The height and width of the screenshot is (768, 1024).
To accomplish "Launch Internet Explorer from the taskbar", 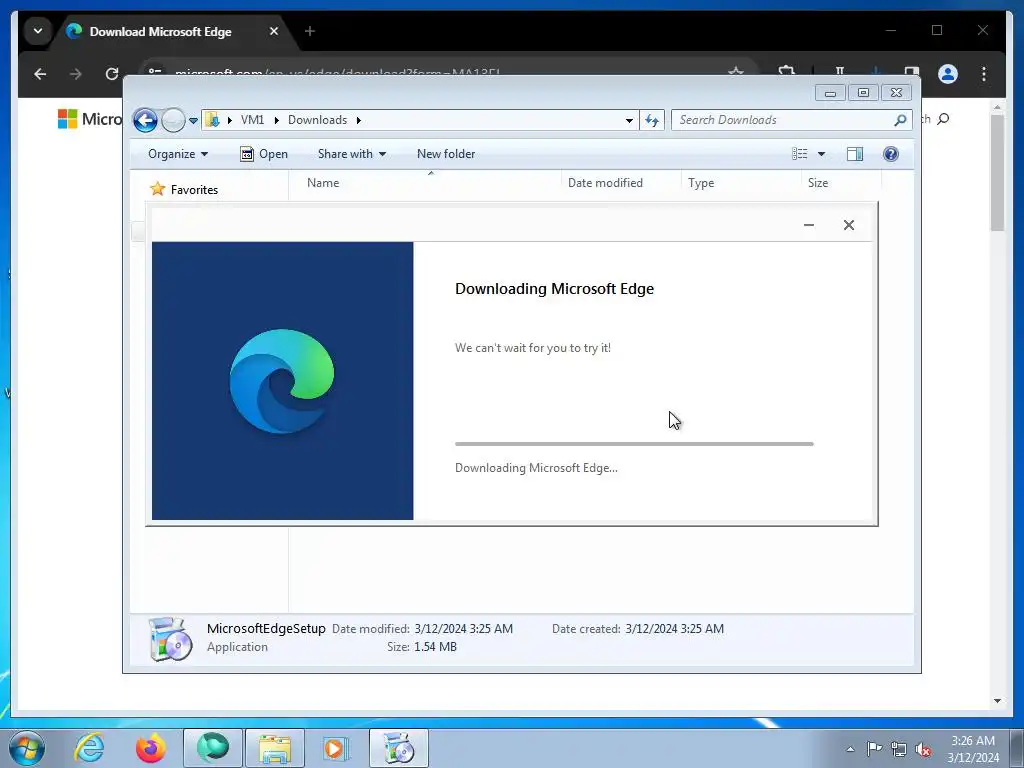I will [89, 748].
